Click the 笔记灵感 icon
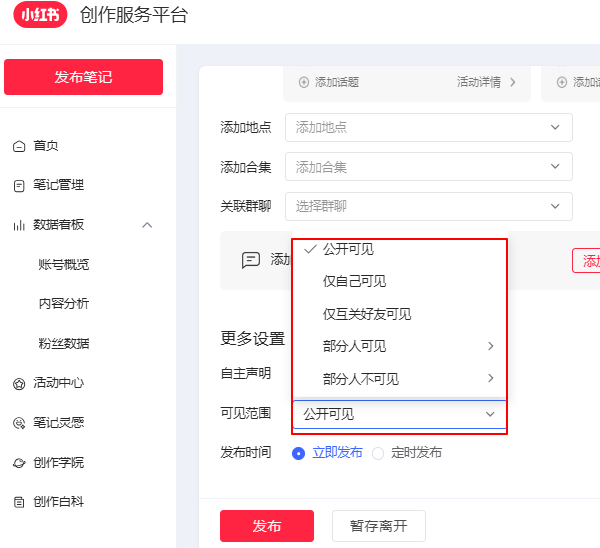This screenshot has width=600, height=548. pyautogui.click(x=19, y=423)
